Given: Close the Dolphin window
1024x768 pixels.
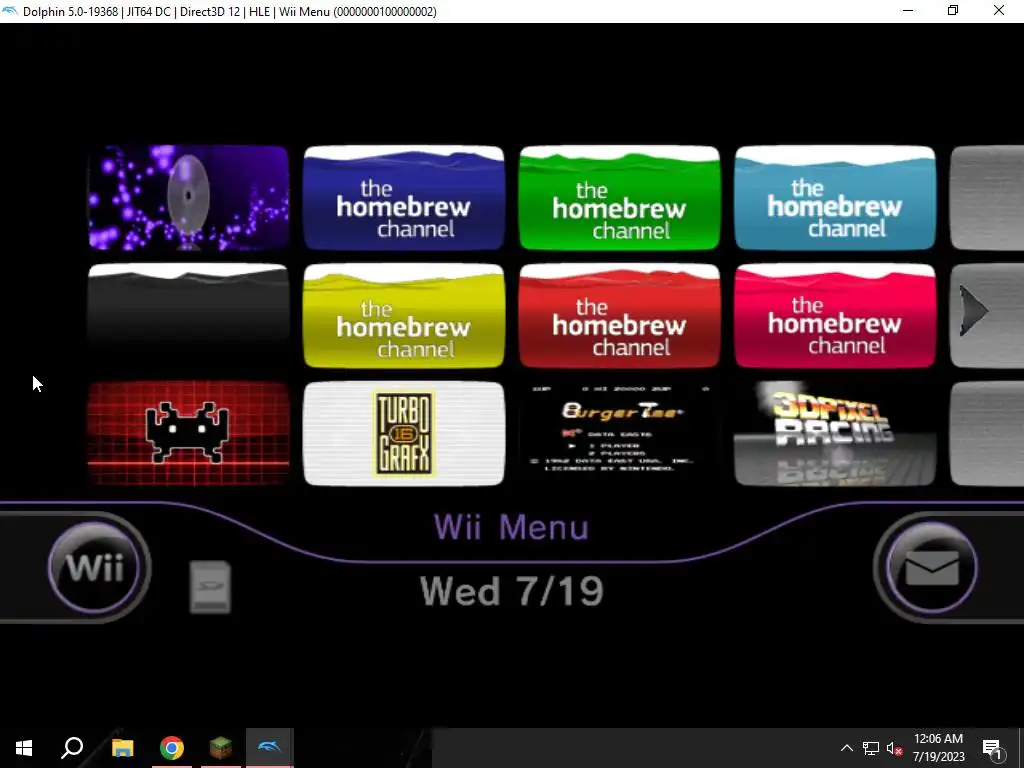Looking at the screenshot, I should pyautogui.click(x=999, y=10).
